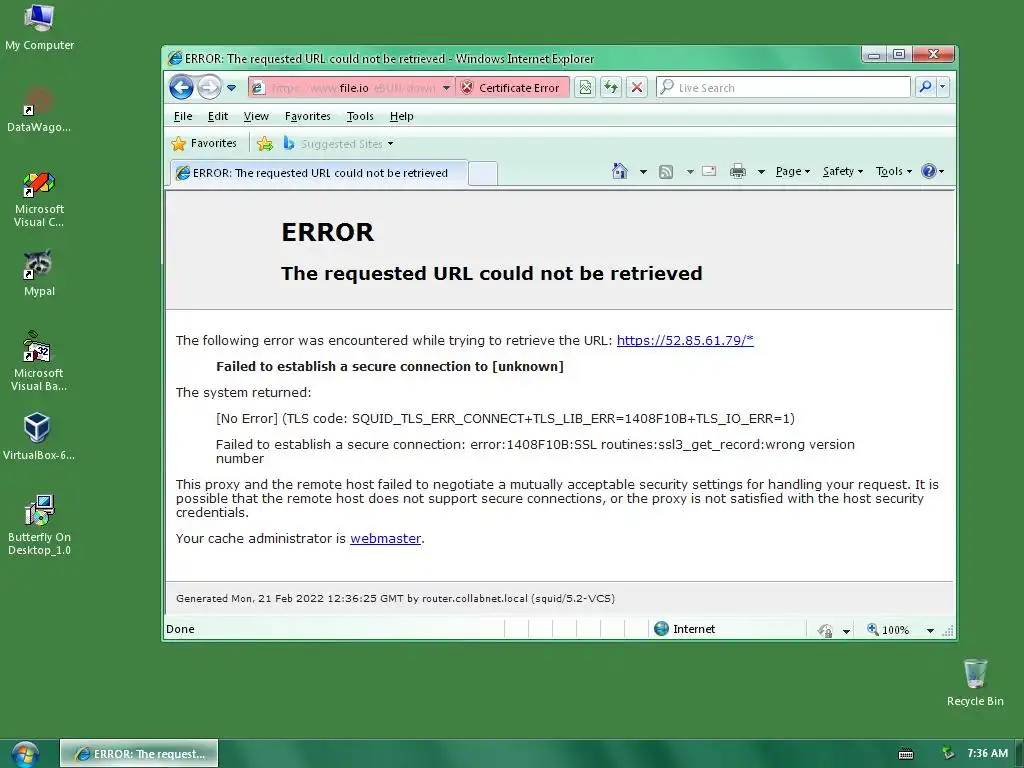
Task: Stop loading with red X button
Action: click(x=637, y=88)
